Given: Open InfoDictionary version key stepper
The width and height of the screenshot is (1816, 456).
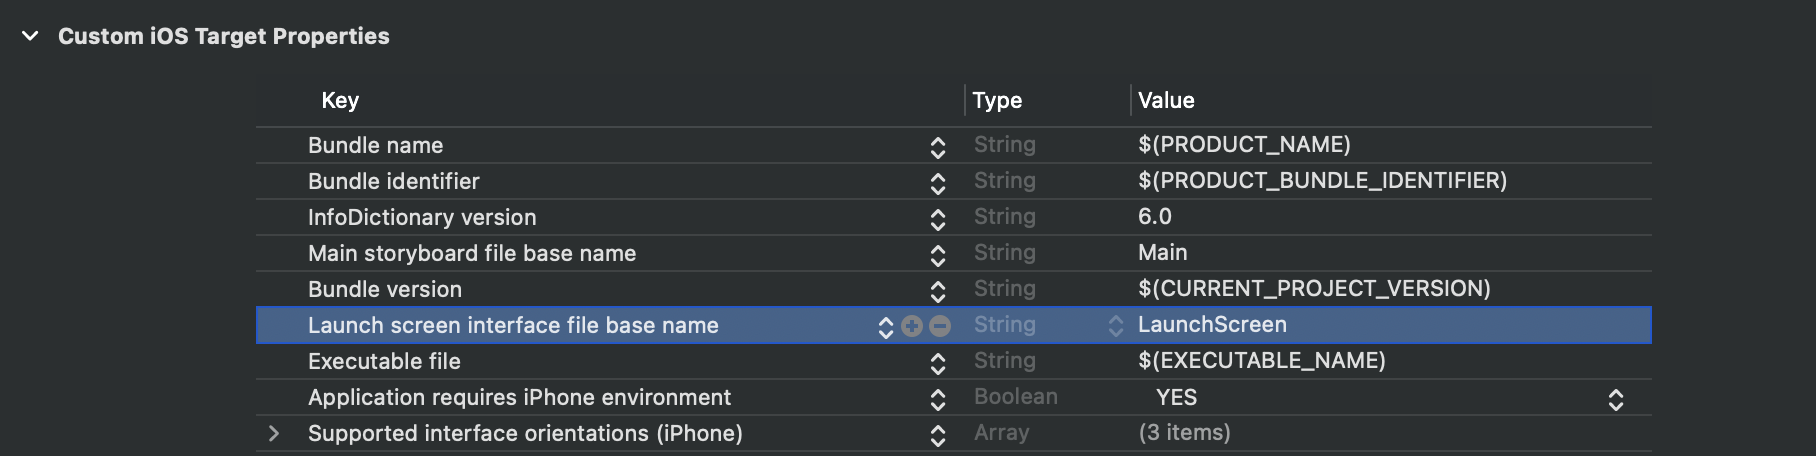Looking at the screenshot, I should pyautogui.click(x=938, y=219).
